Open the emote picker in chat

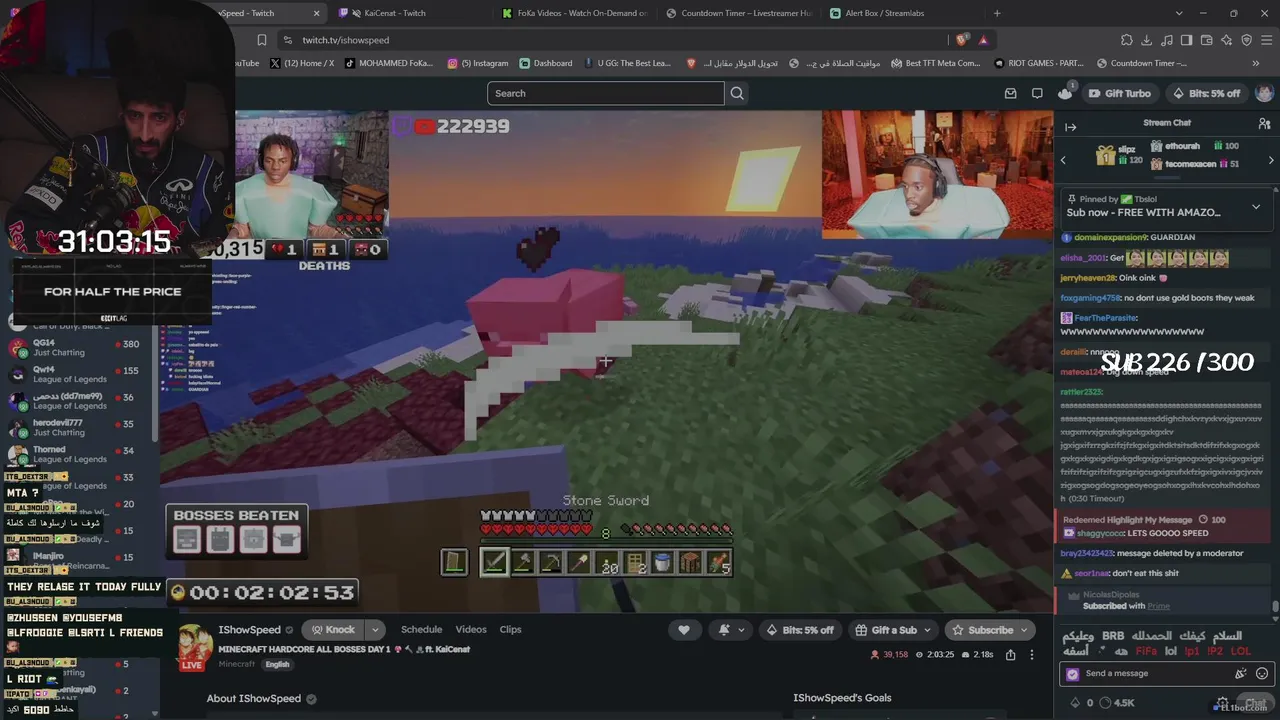coord(1262,674)
